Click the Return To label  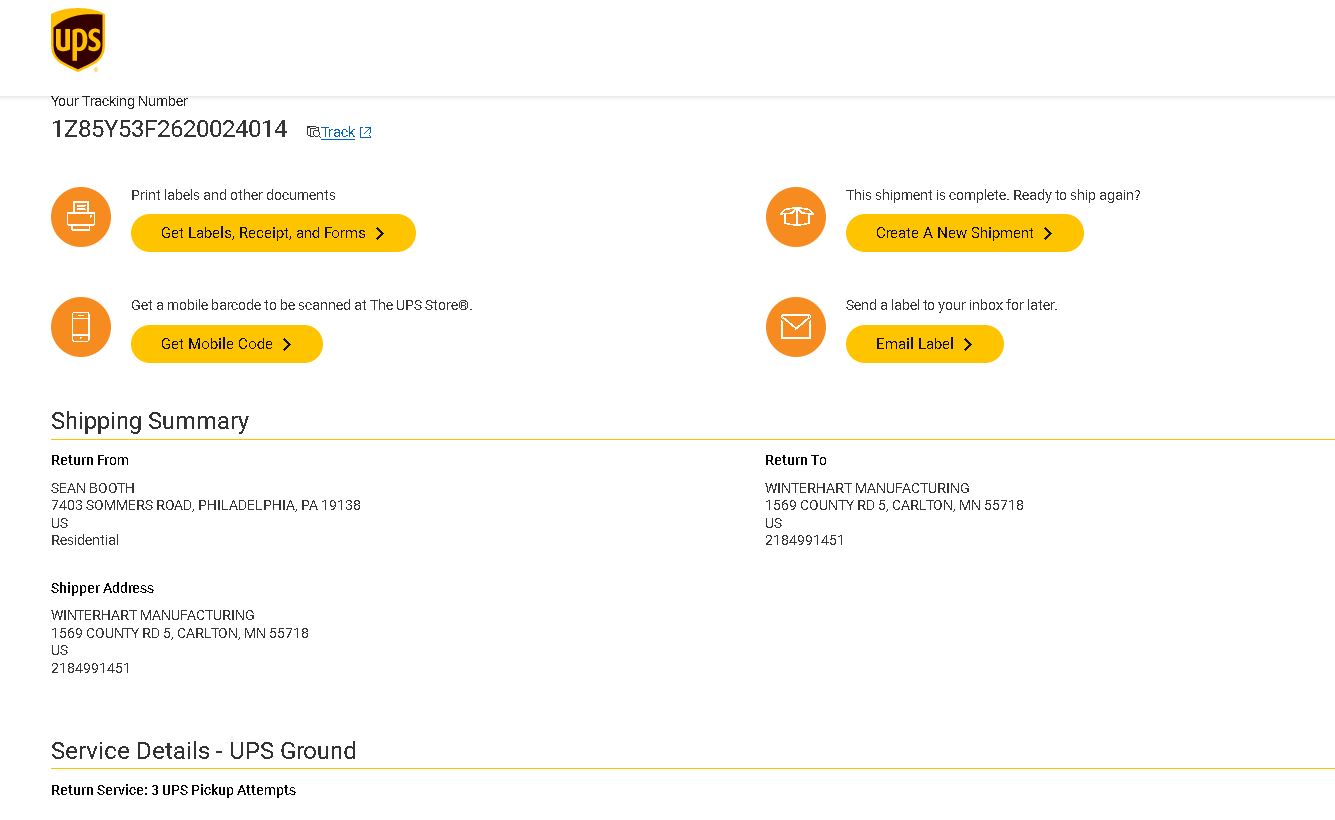pos(796,460)
